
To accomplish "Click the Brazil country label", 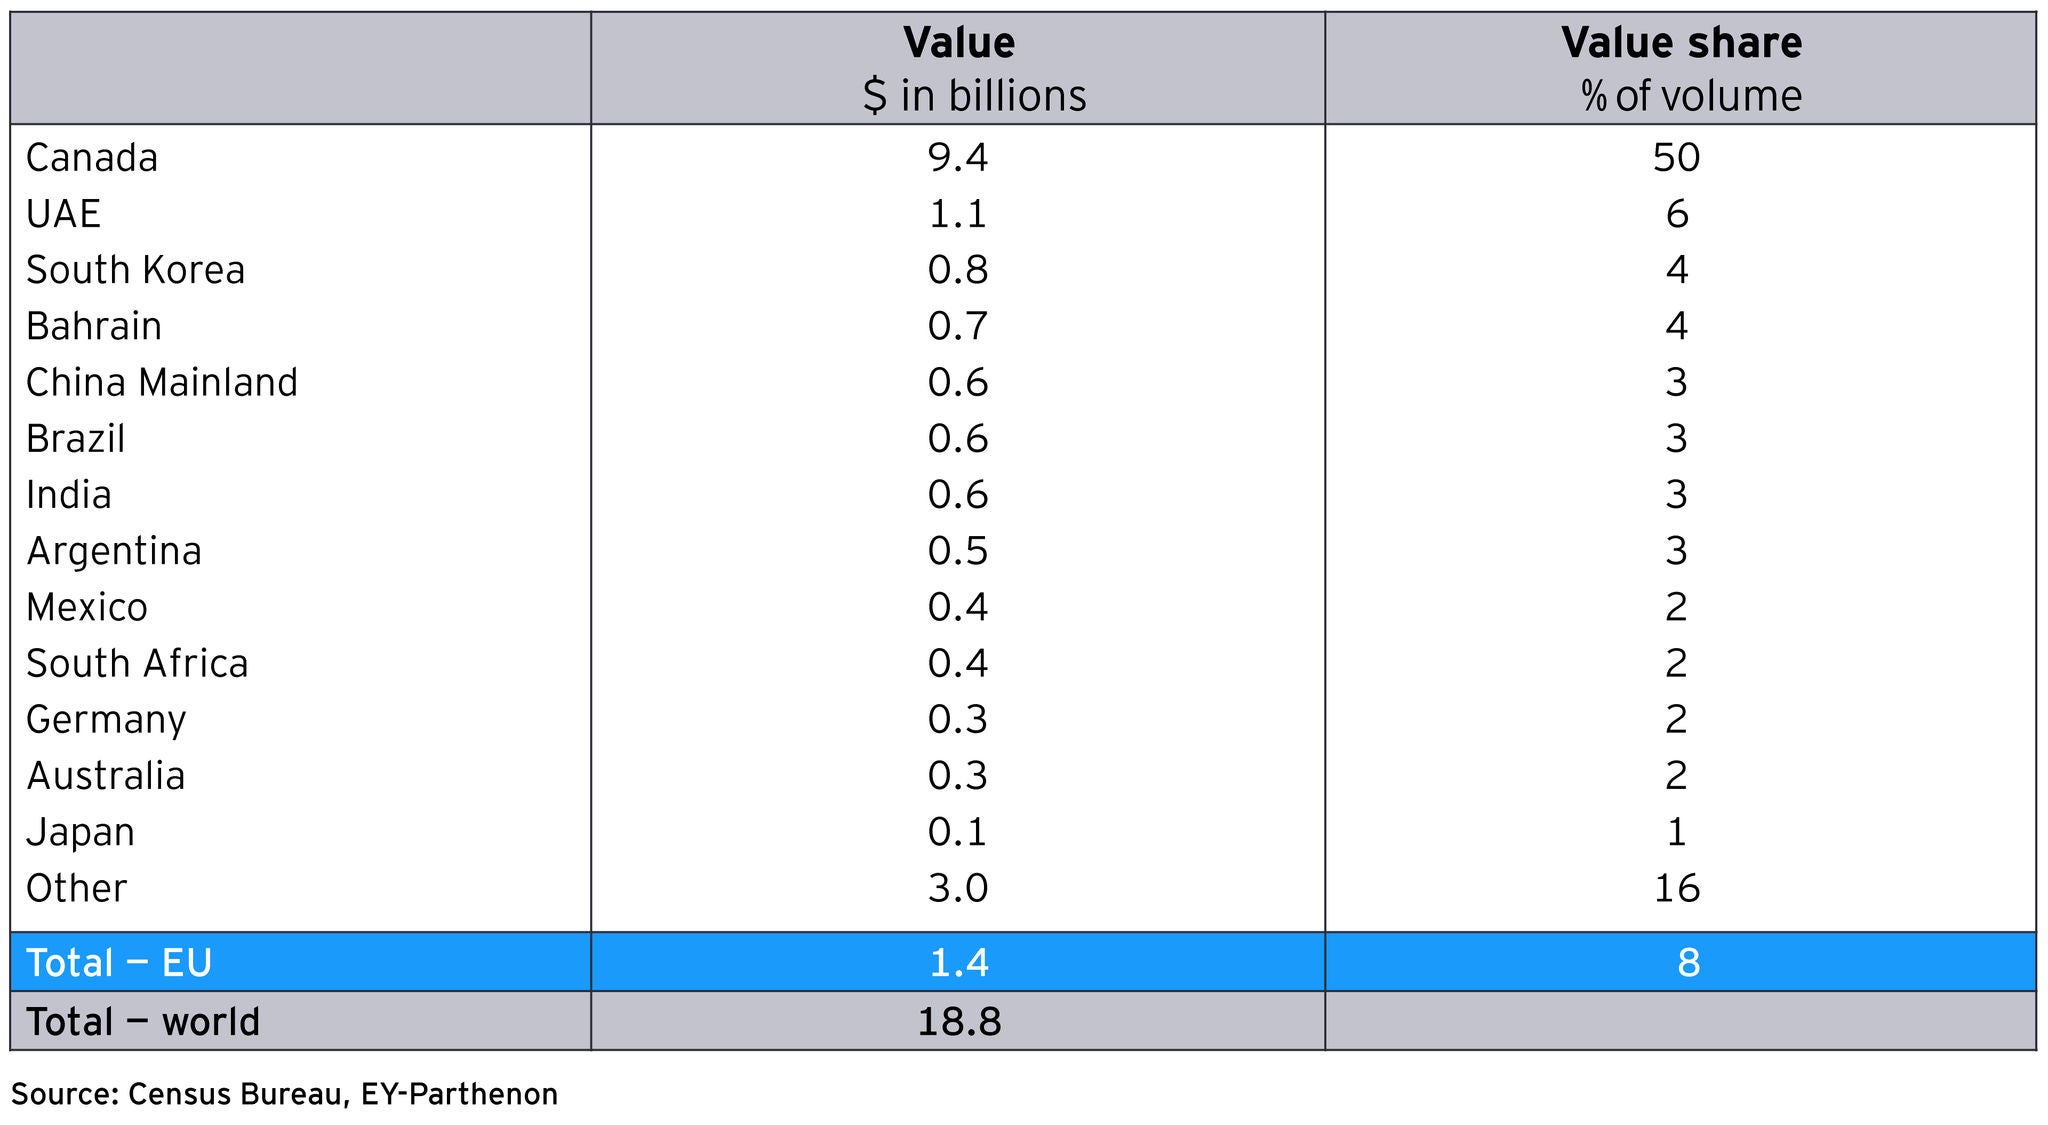I will [x=76, y=439].
